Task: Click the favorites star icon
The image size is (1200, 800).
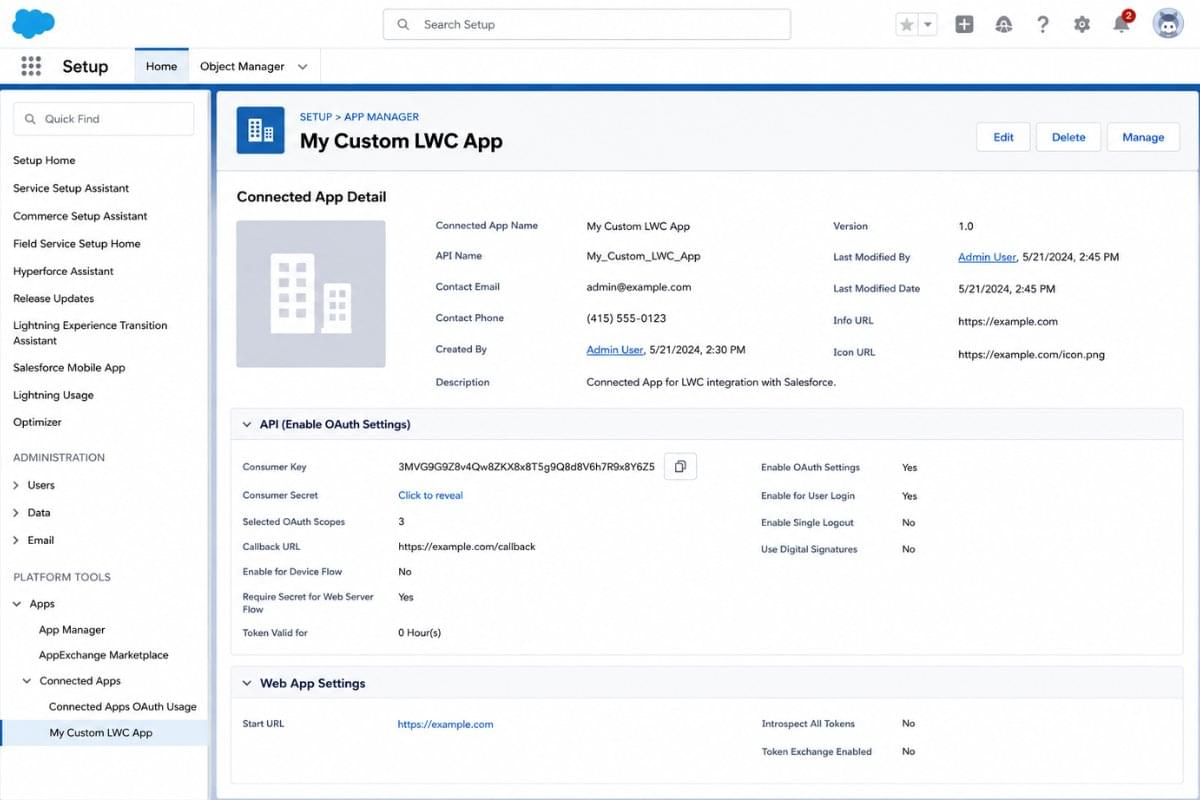Action: tap(907, 25)
